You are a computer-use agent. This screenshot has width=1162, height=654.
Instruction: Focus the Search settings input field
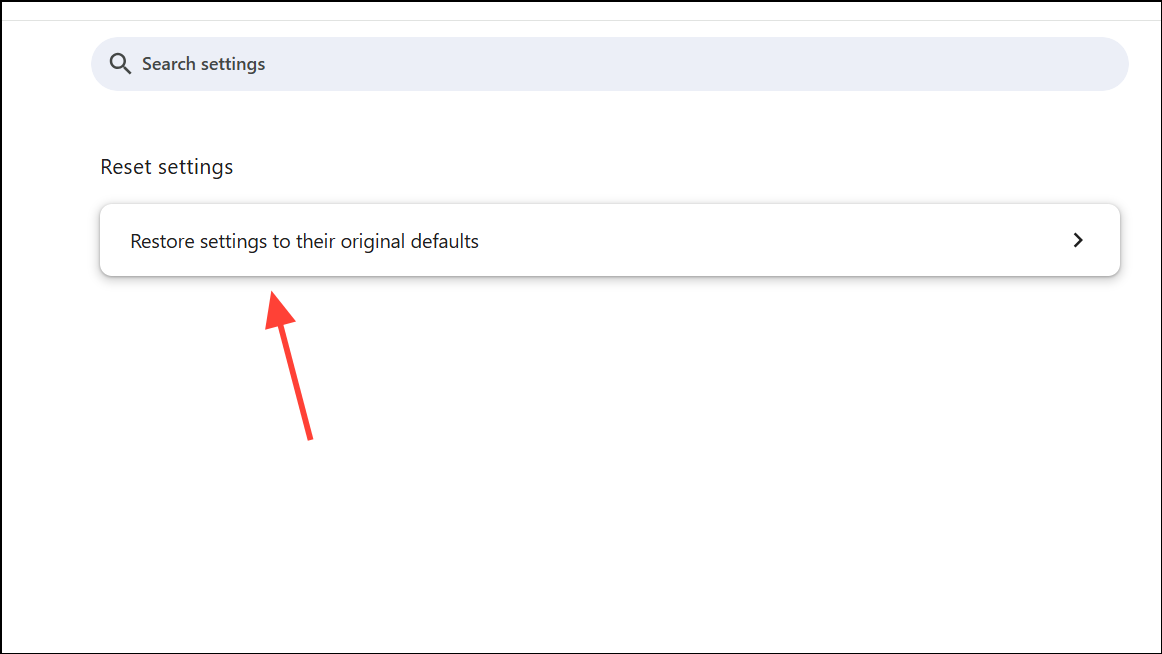609,64
